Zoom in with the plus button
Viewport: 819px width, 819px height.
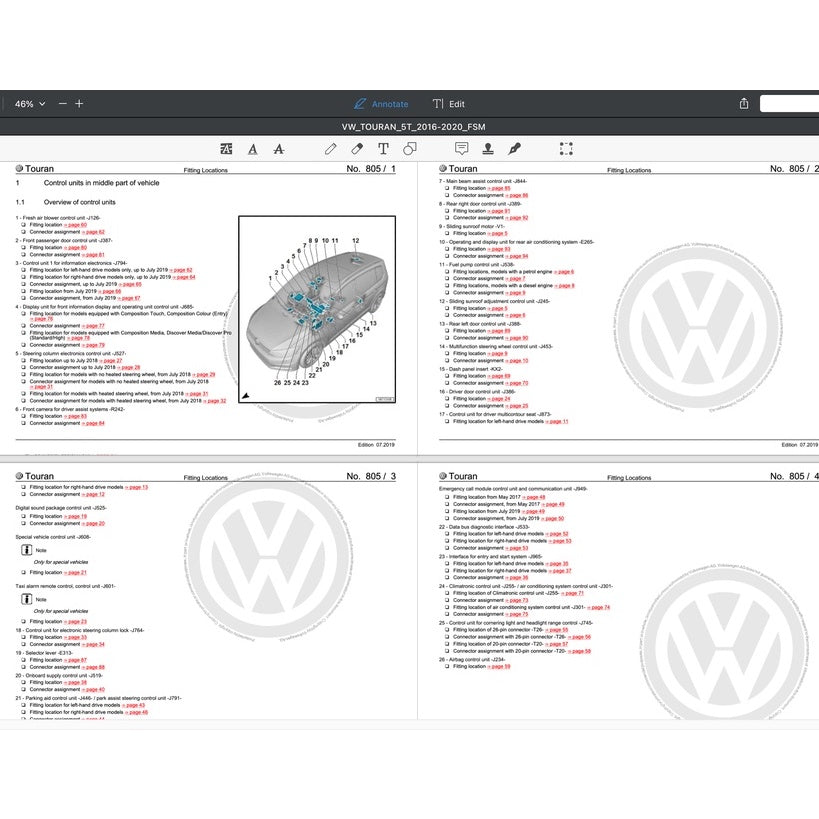pos(80,104)
